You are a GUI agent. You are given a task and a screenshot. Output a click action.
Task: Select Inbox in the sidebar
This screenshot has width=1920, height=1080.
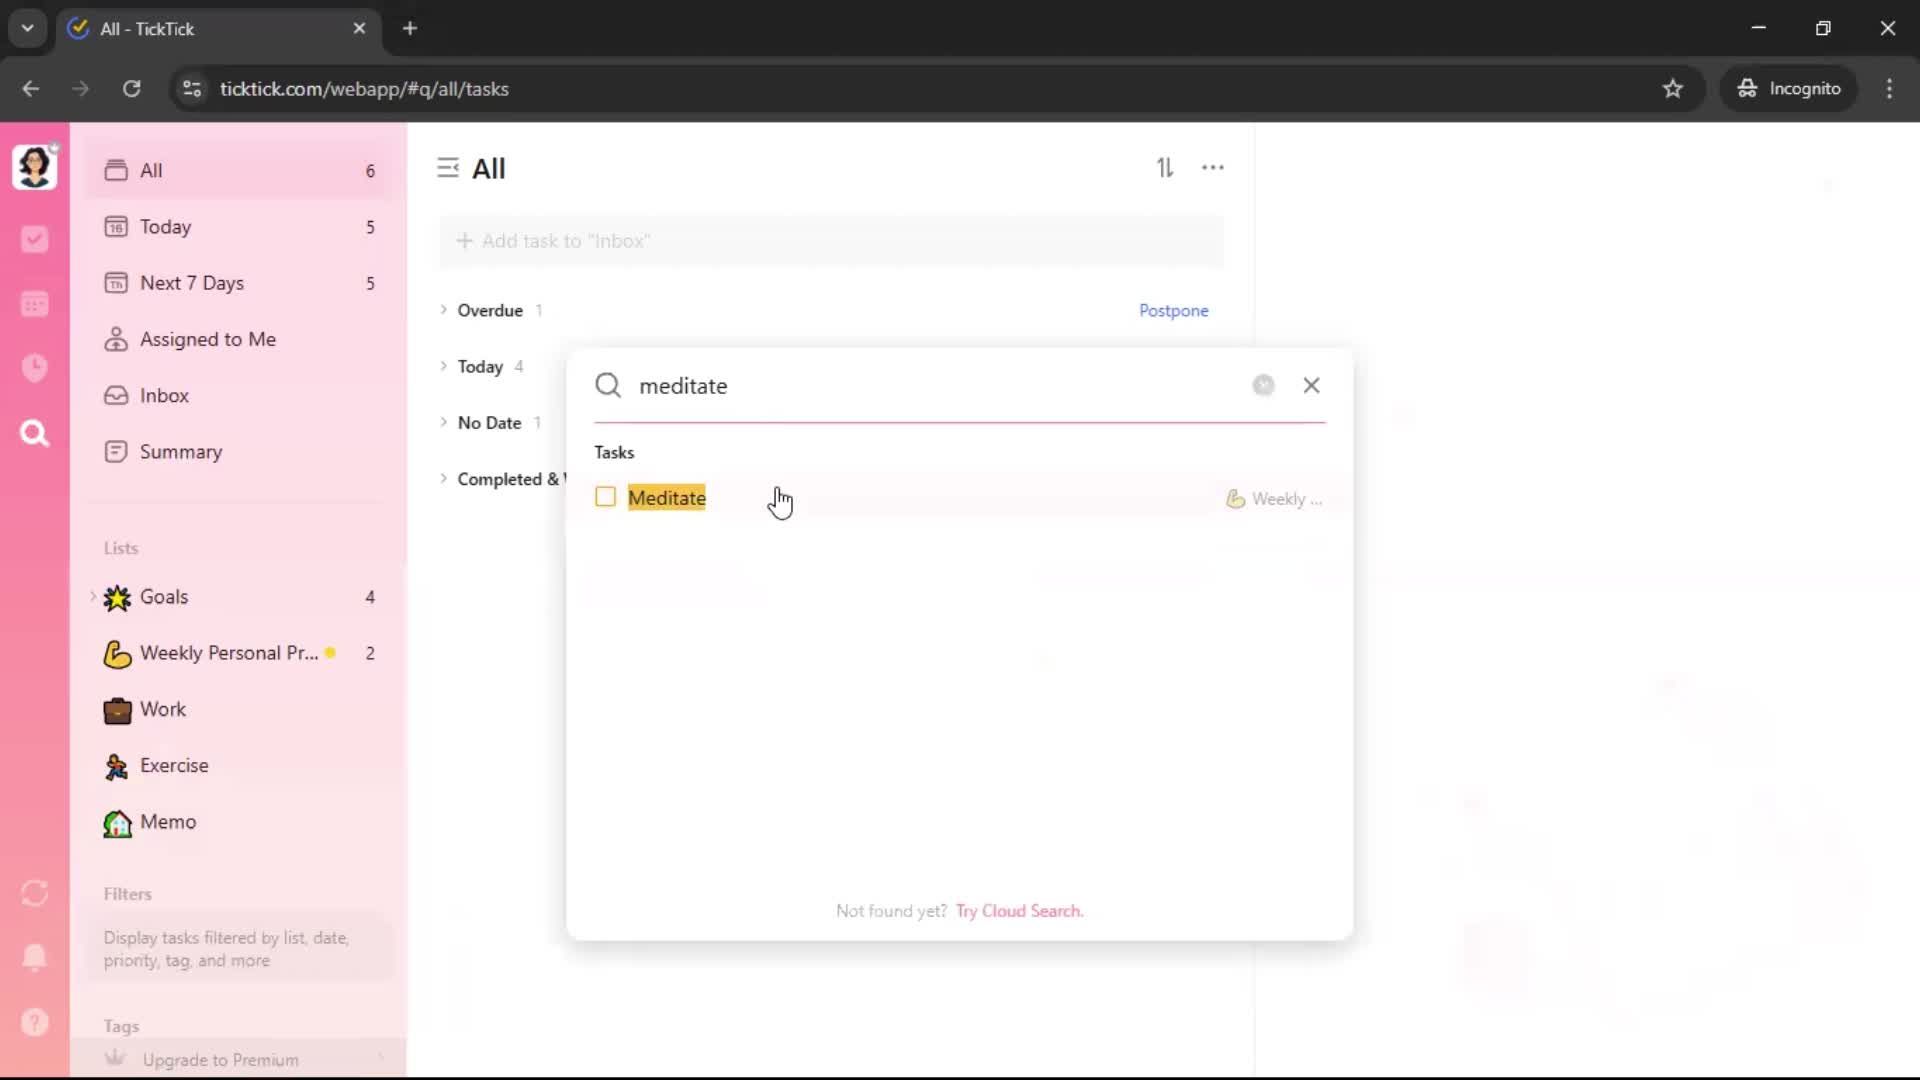(x=164, y=396)
